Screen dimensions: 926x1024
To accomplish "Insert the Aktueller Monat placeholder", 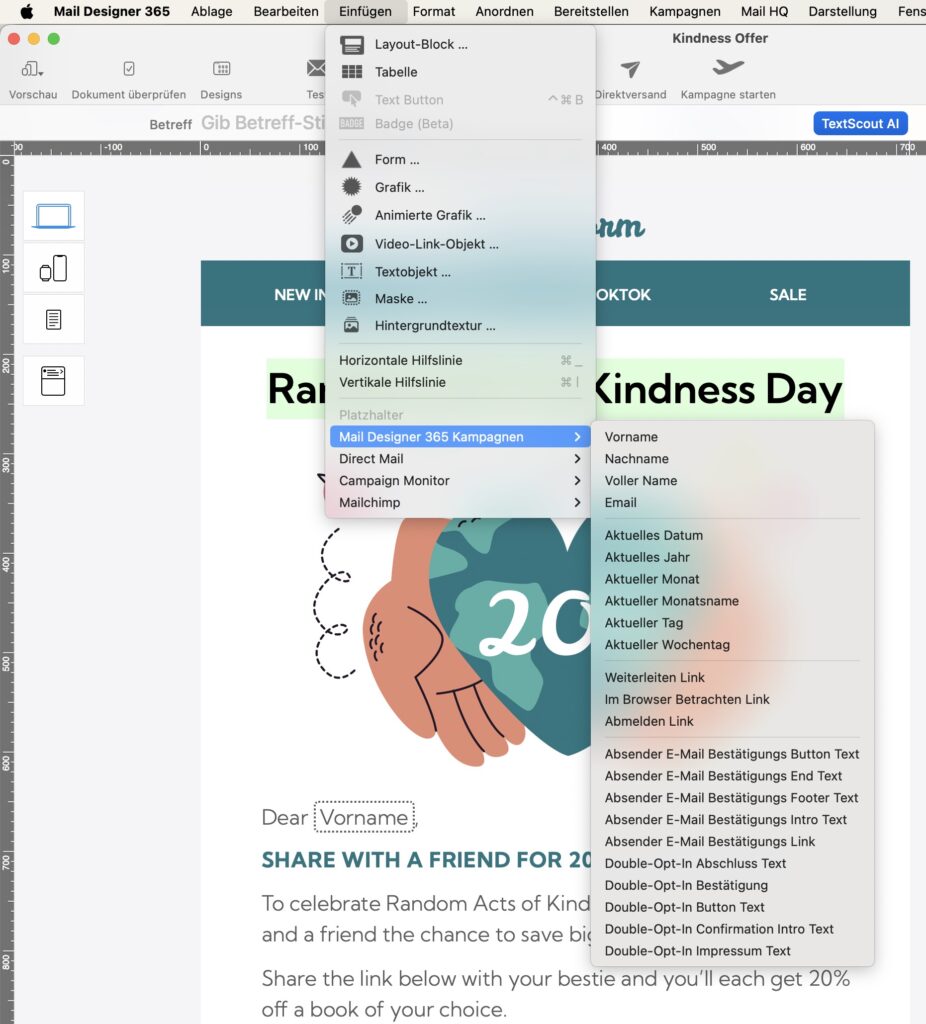I will (x=732, y=579).
